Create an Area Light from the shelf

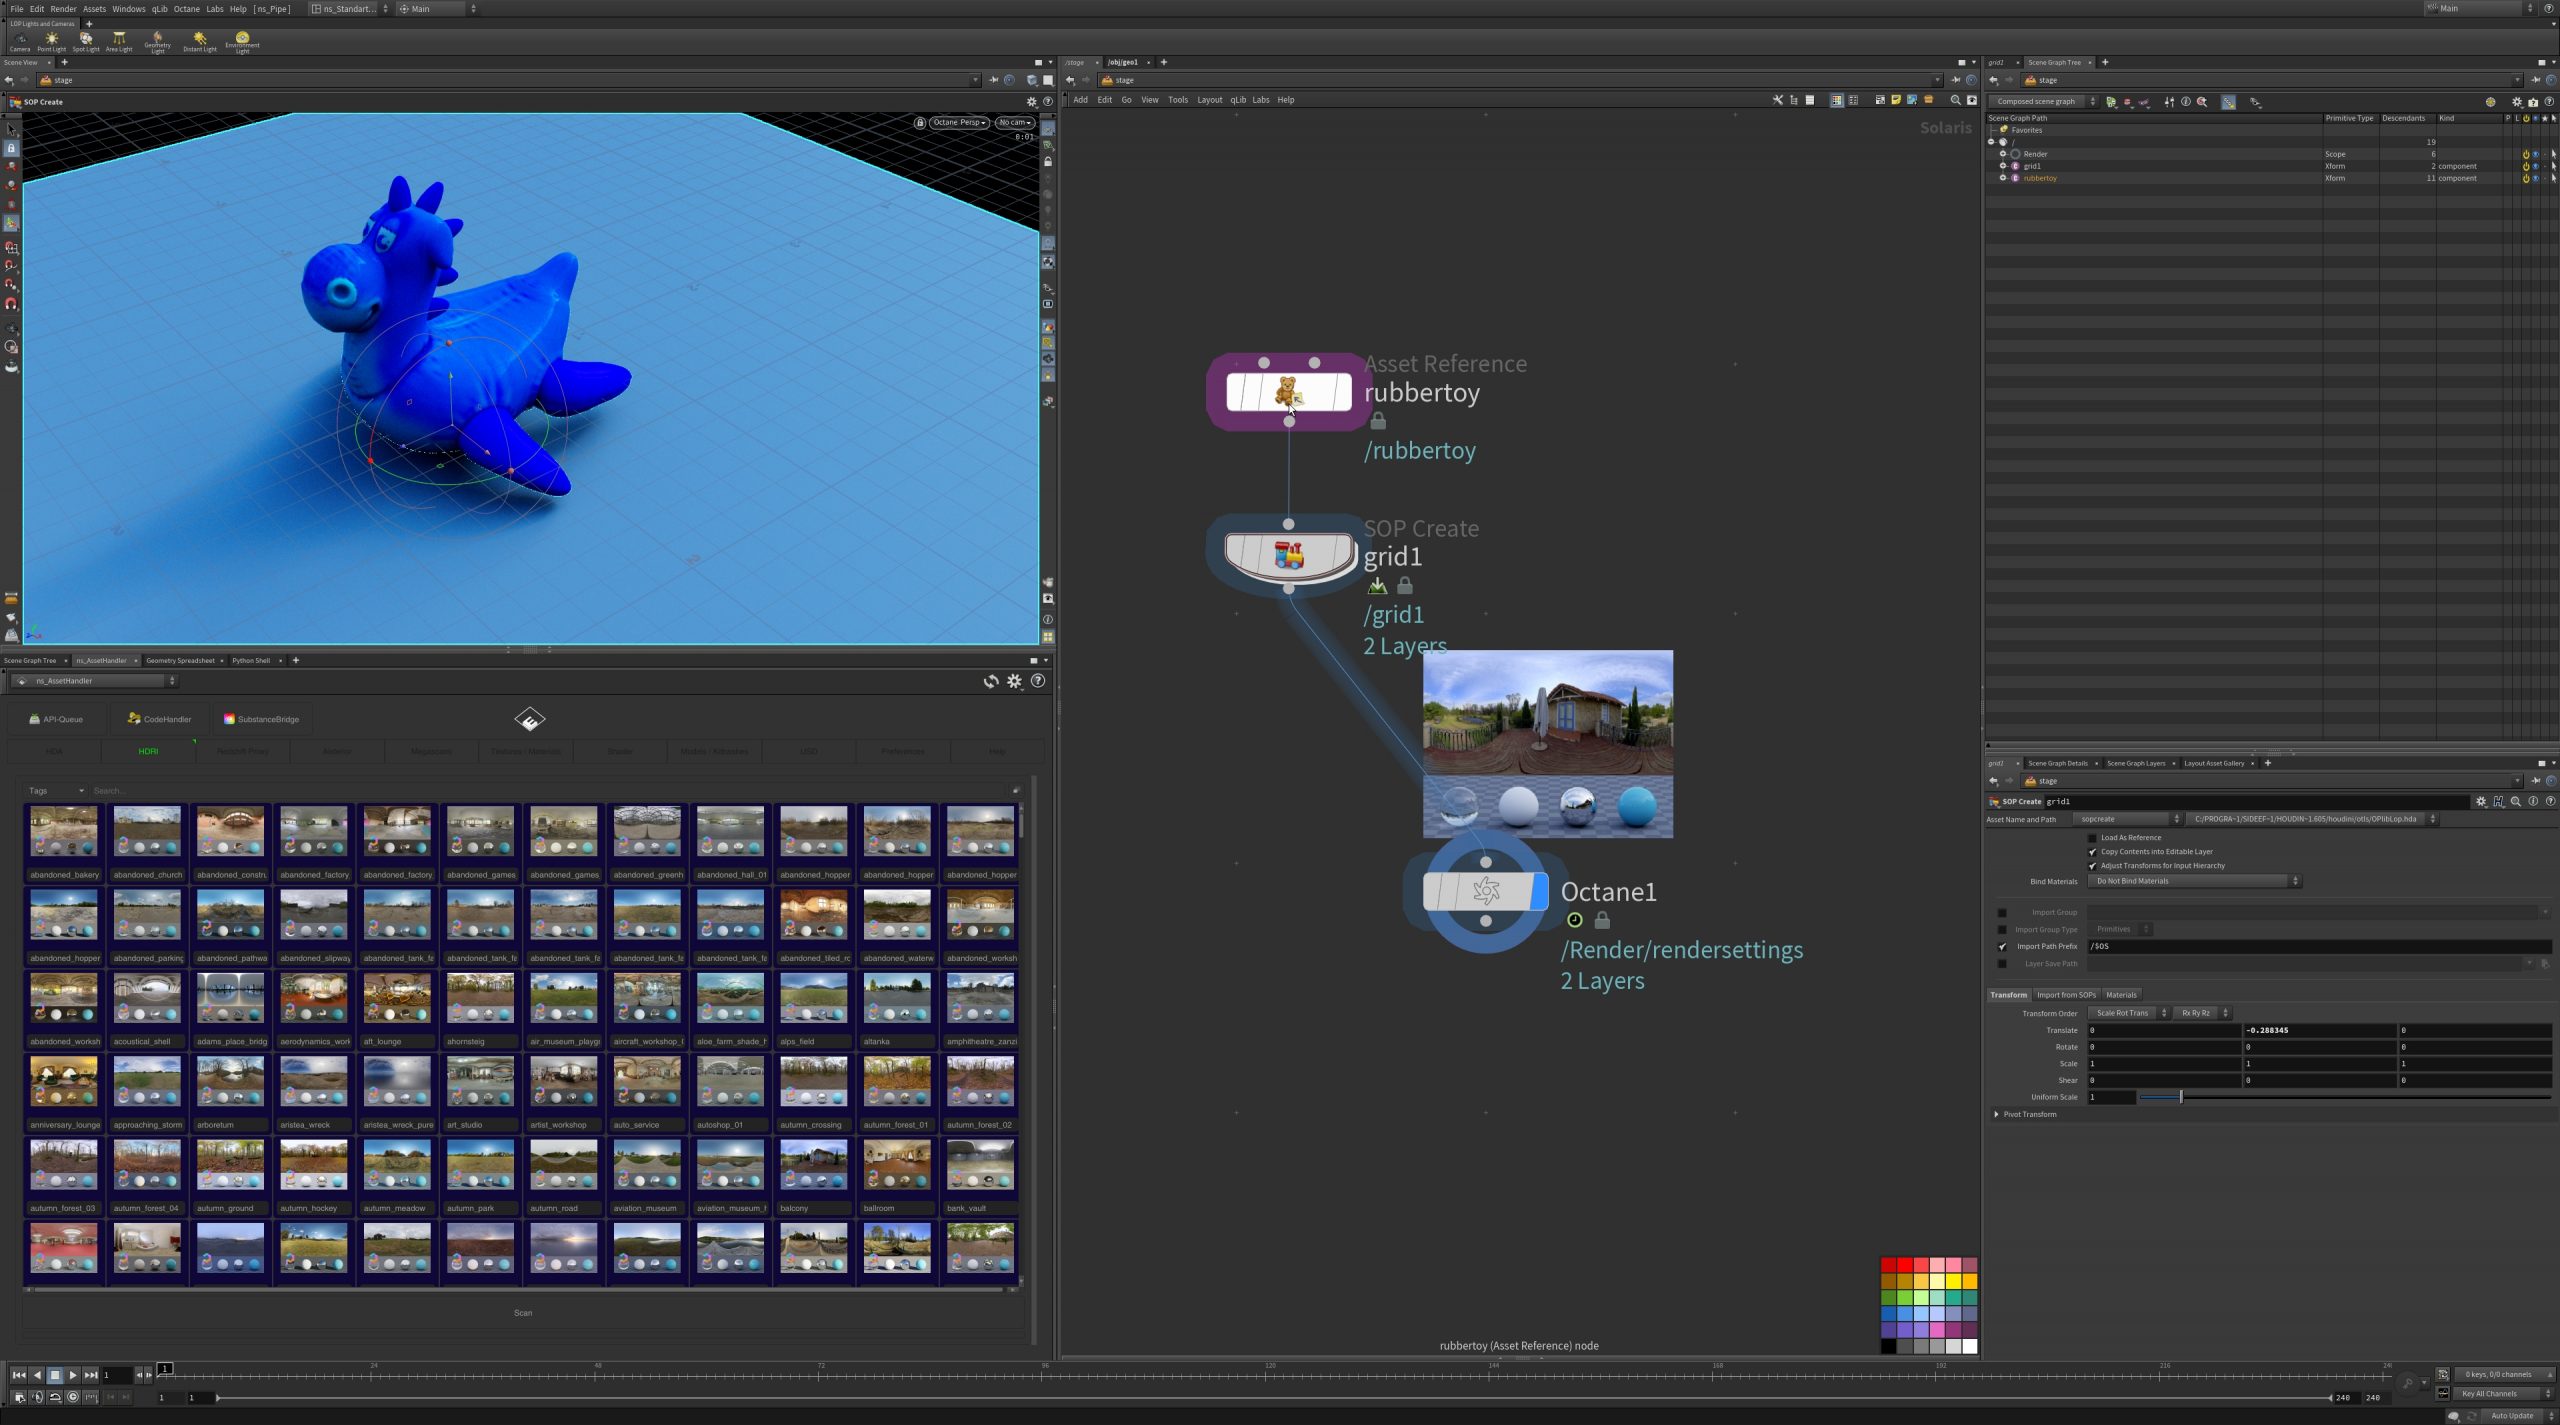118,40
